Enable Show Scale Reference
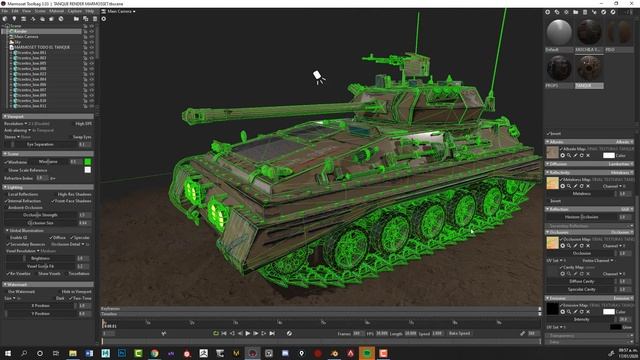The height and width of the screenshot is (360, 640). click(x=6, y=170)
